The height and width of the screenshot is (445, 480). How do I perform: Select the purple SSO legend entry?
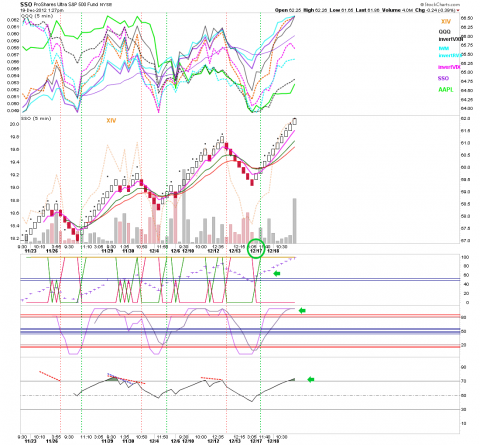443,78
